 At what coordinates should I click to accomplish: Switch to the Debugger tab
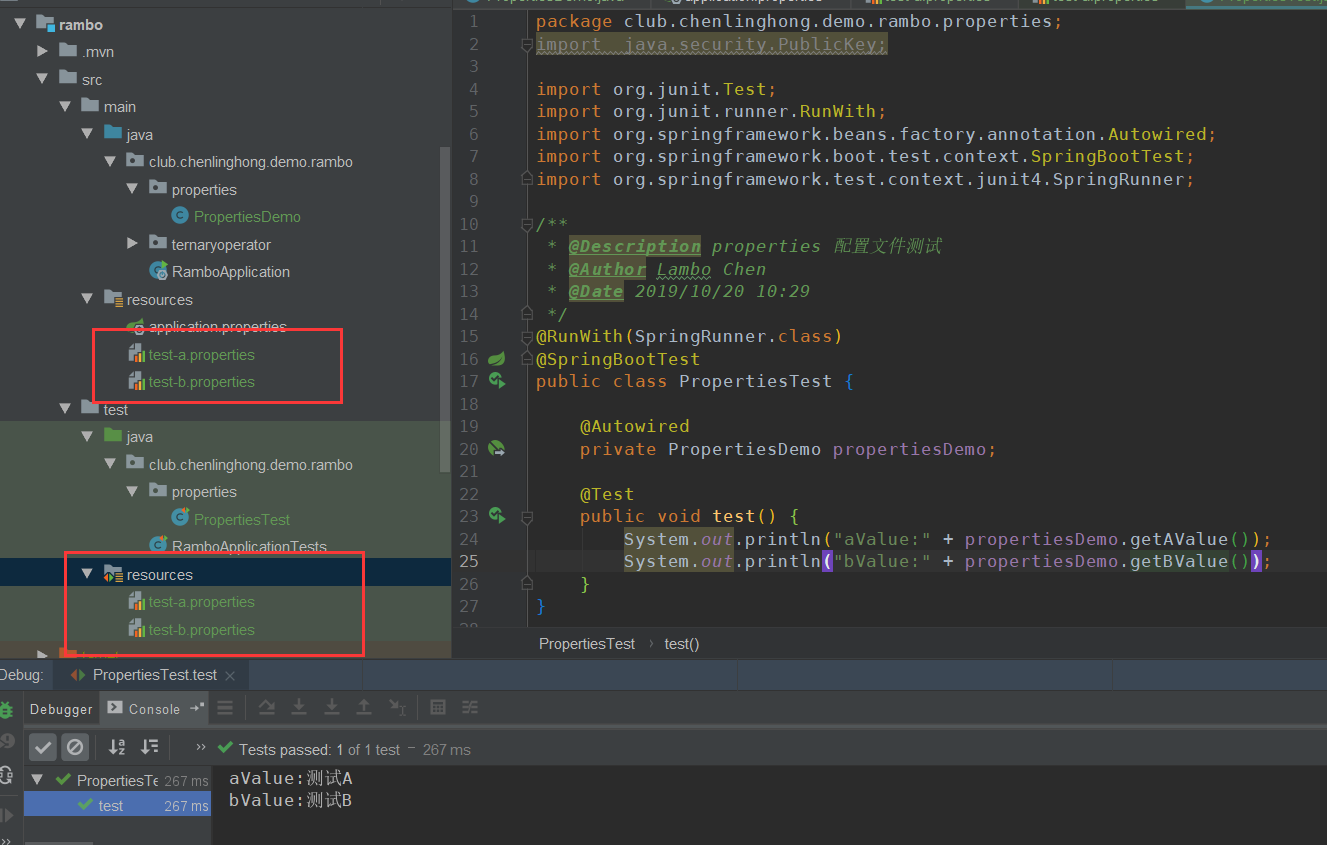61,709
